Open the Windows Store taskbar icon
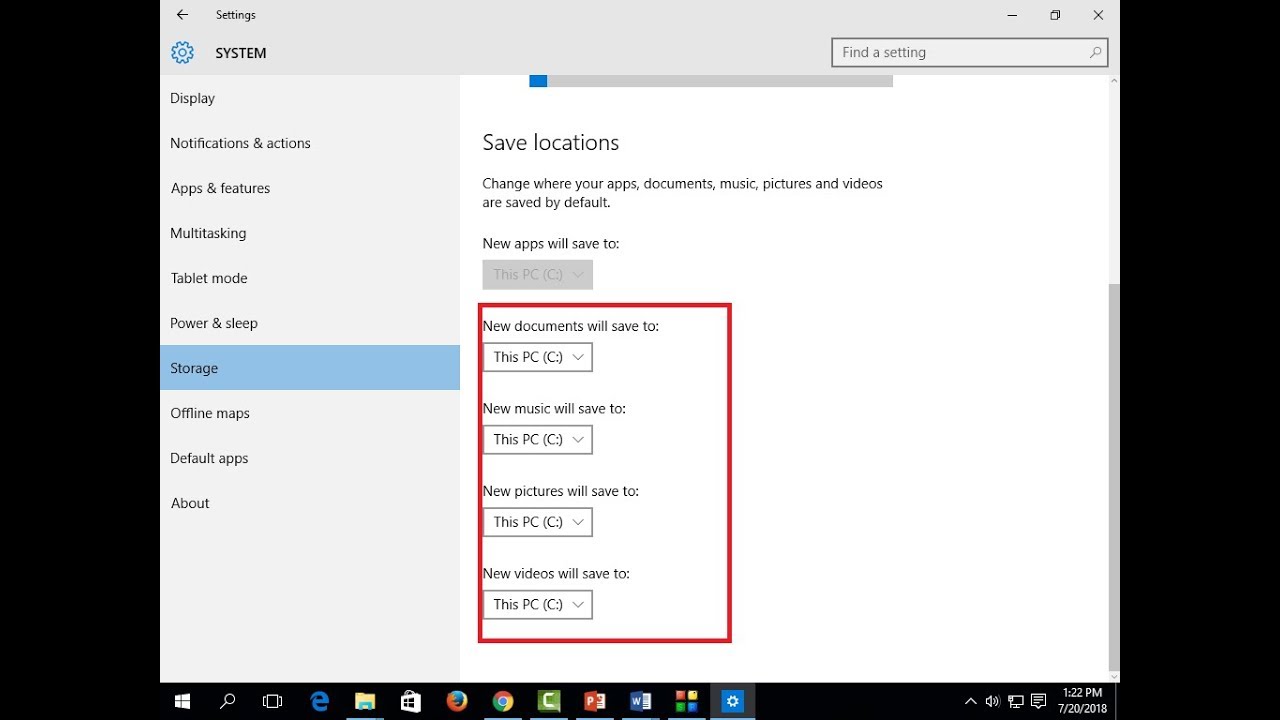 tap(411, 701)
